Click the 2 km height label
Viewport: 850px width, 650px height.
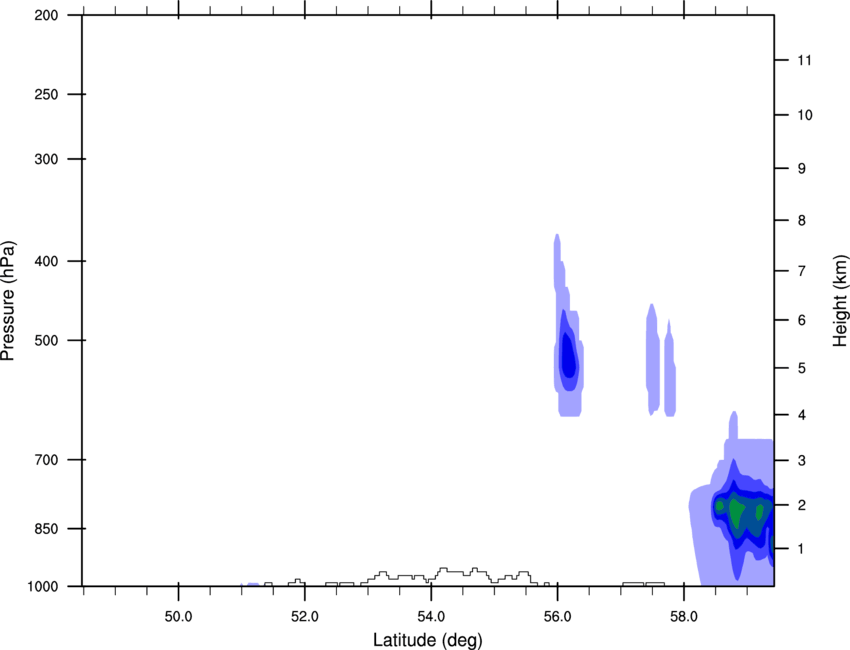801,505
